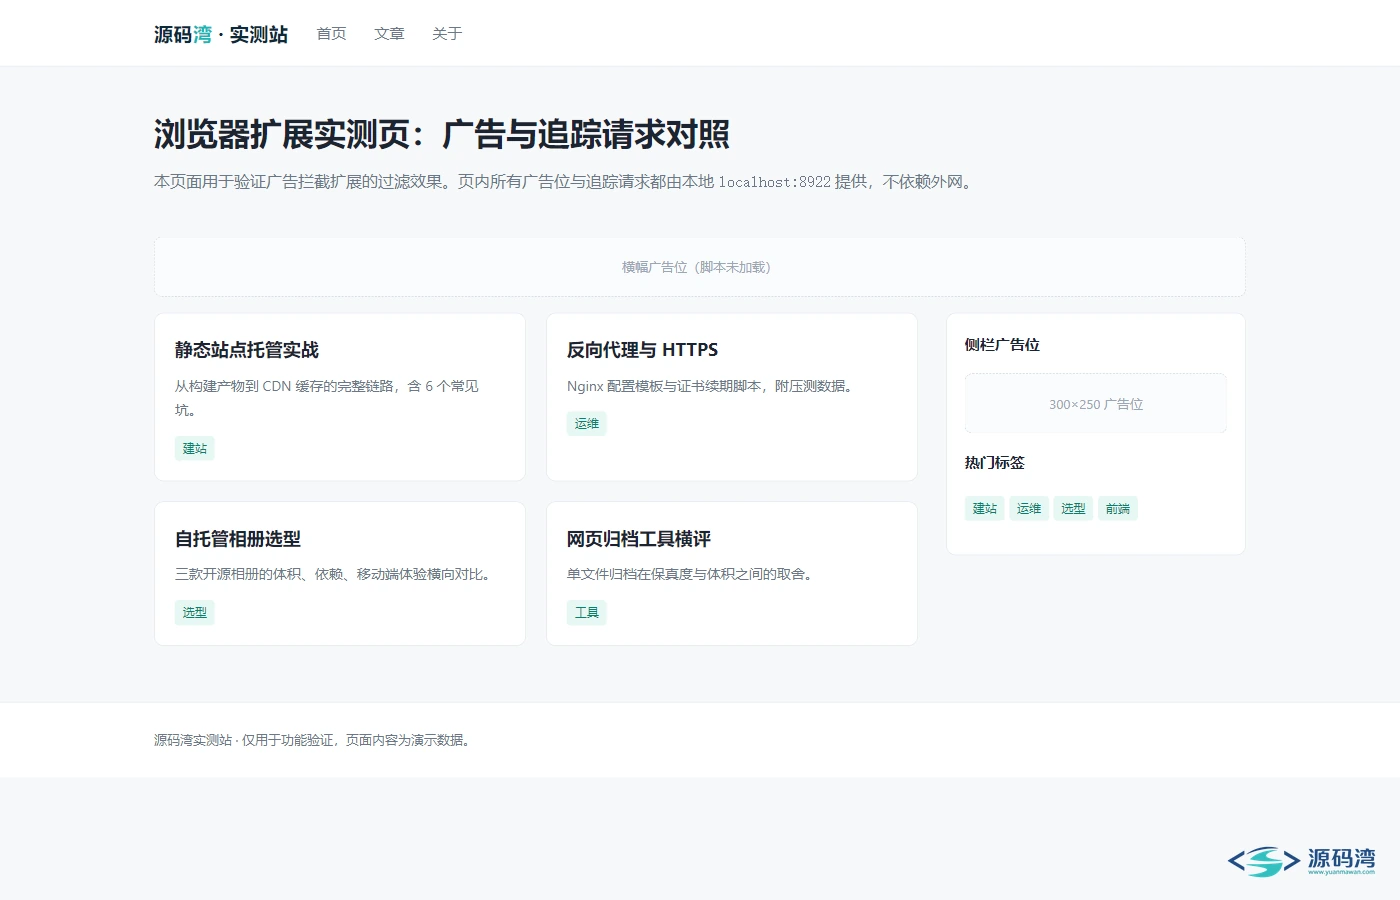Click the 横幅广告位 banner placeholder
1400x900 pixels.
coord(700,267)
